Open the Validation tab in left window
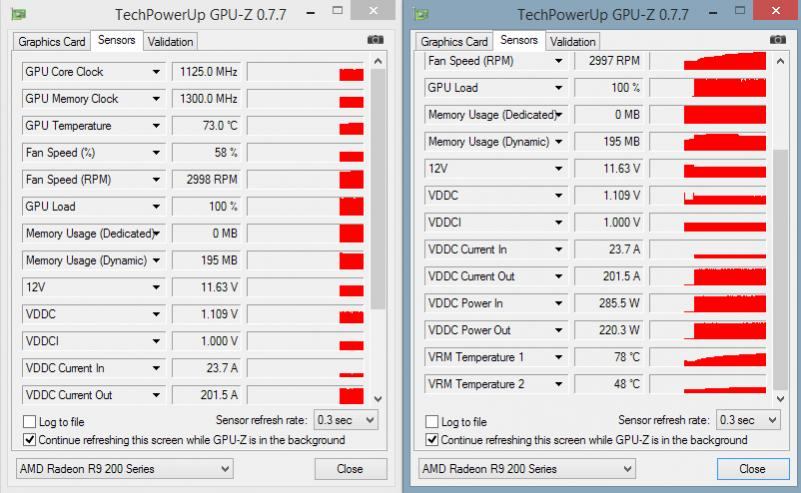The height and width of the screenshot is (493, 801). point(170,42)
